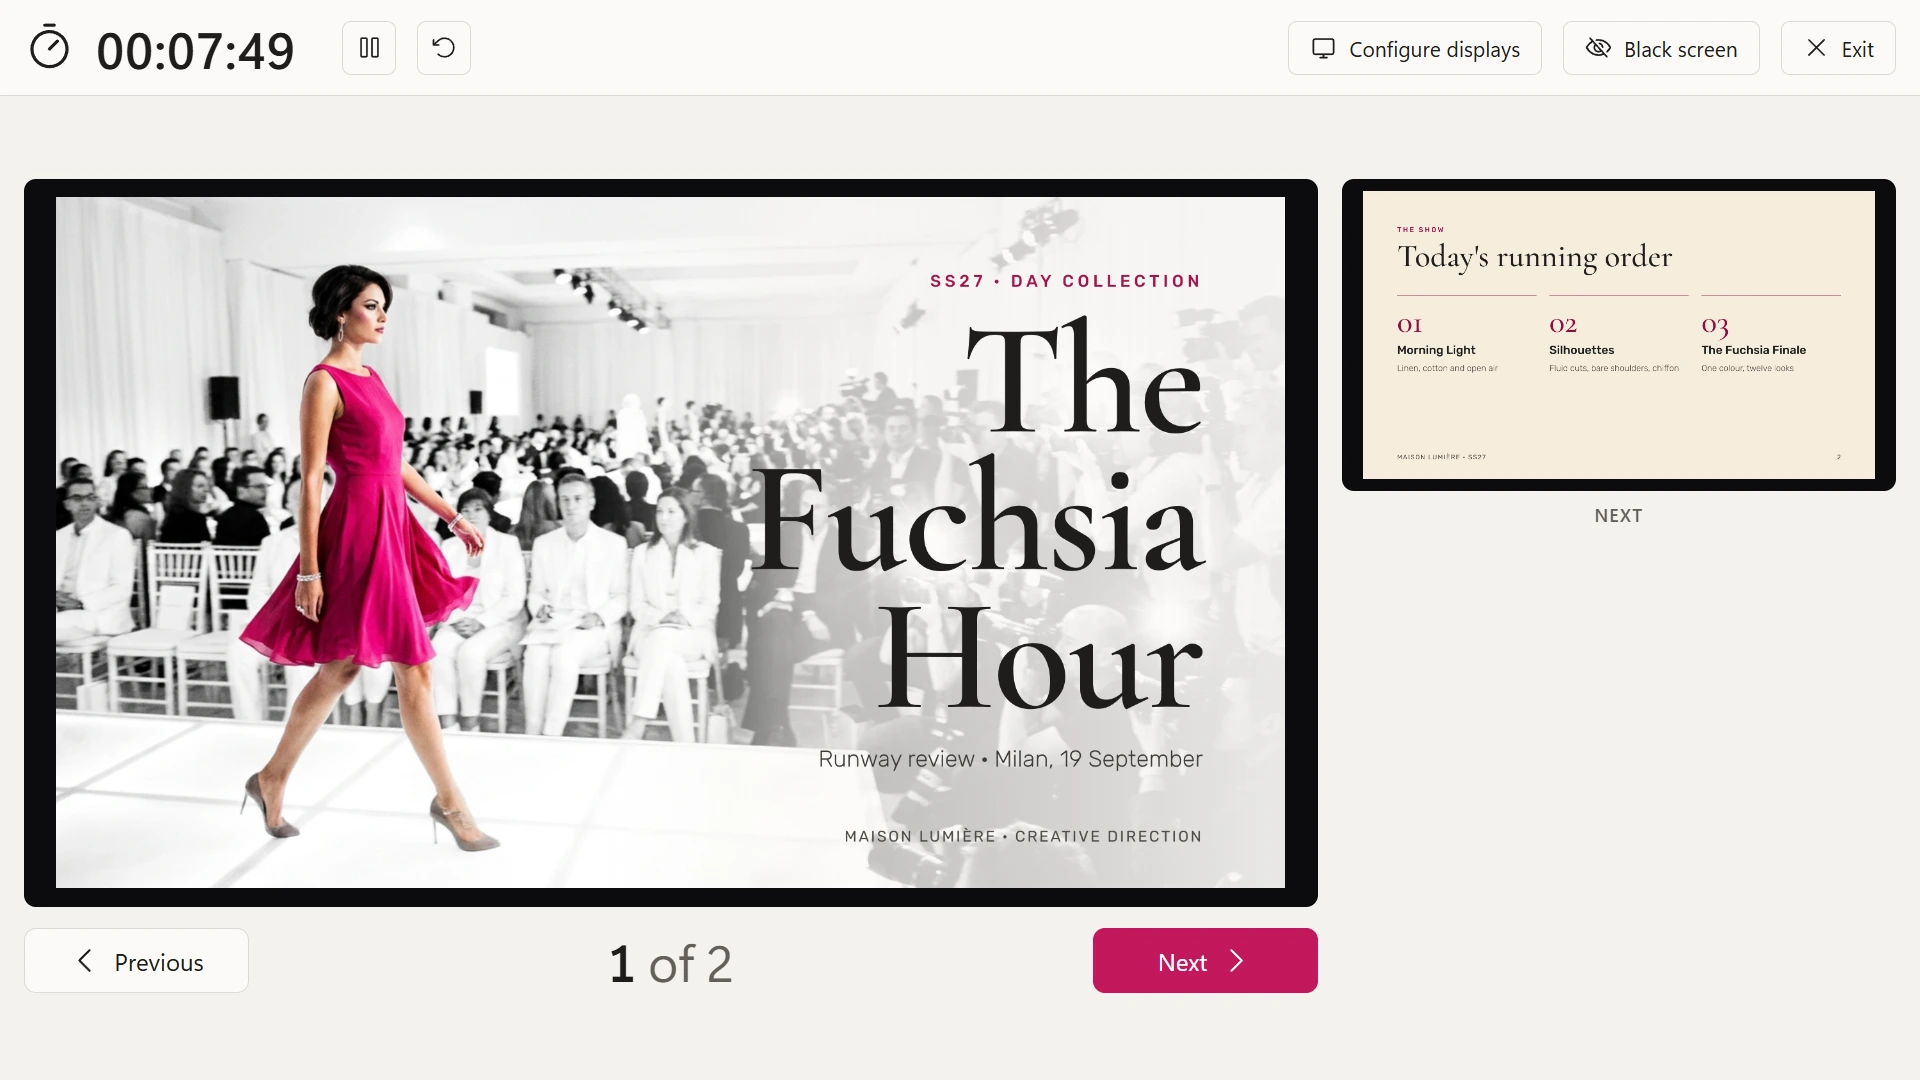
Task: Click 'Morning Light' in the preview slide
Action: point(1436,350)
